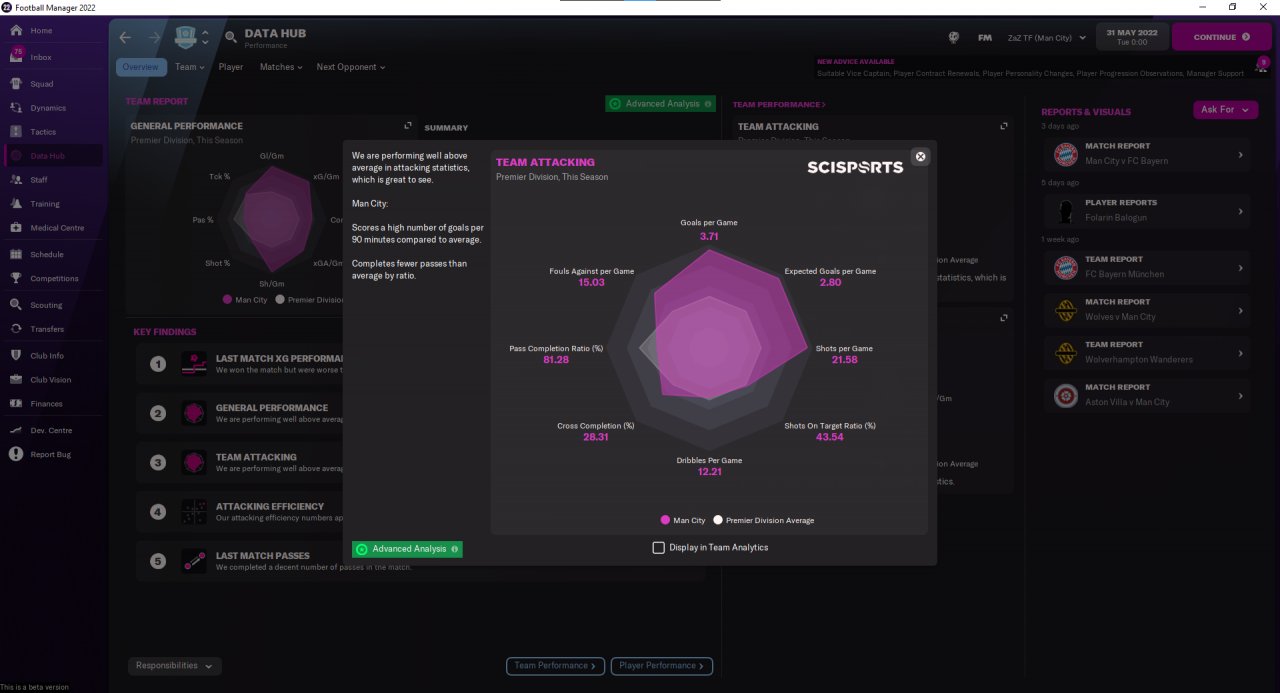
Task: Switch to the Player tab
Action: pos(231,67)
